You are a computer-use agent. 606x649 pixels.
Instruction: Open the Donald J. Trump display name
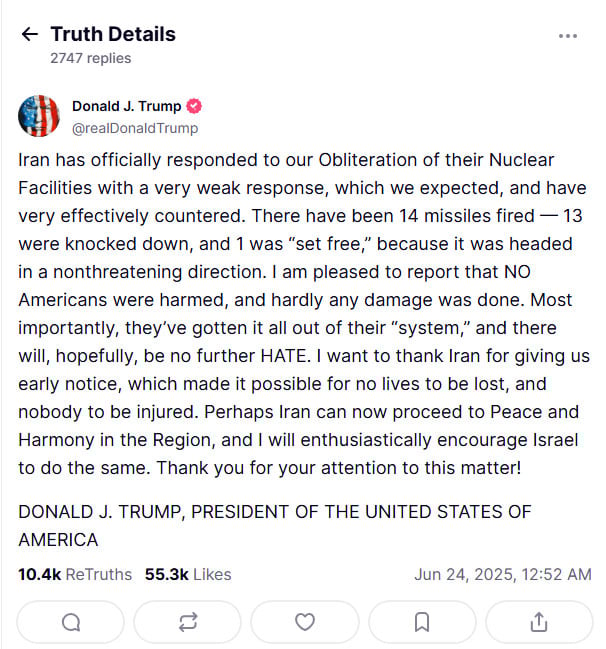[128, 107]
